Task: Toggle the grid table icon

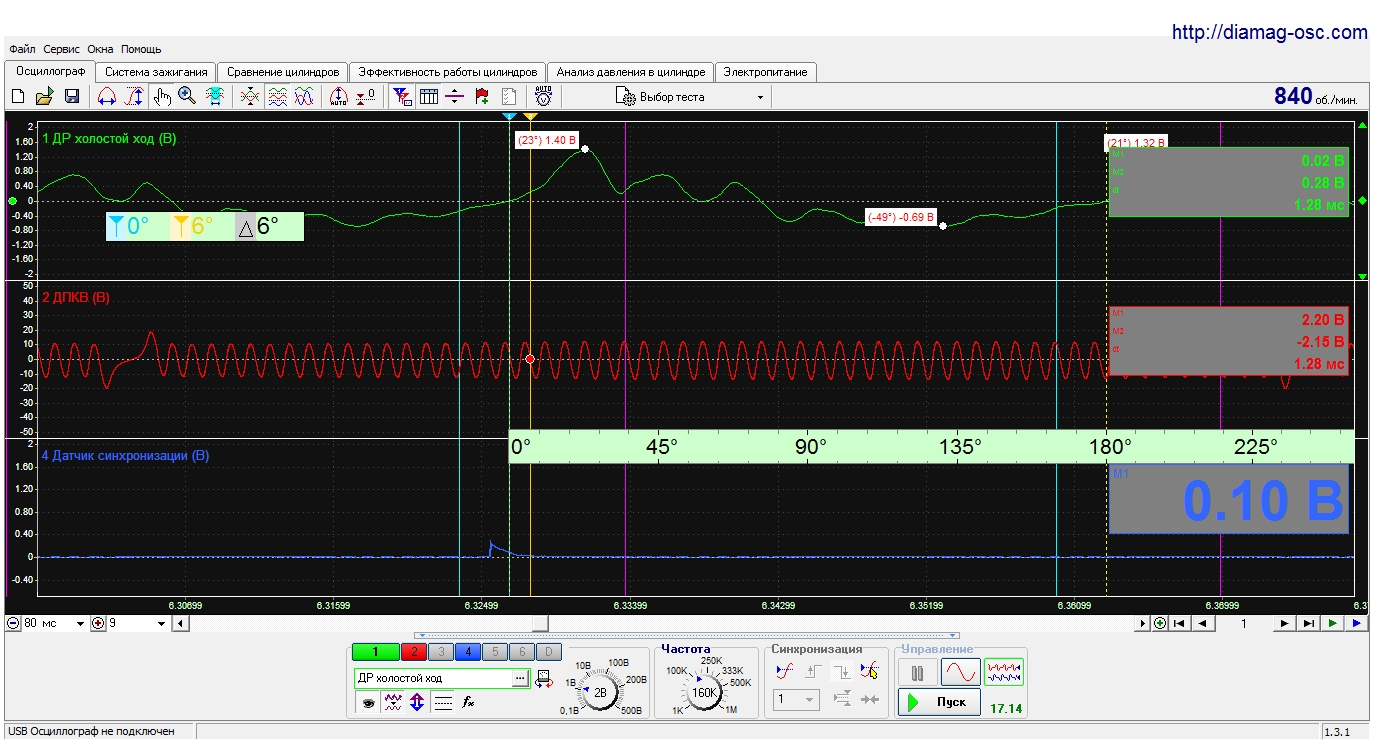Action: pos(429,97)
